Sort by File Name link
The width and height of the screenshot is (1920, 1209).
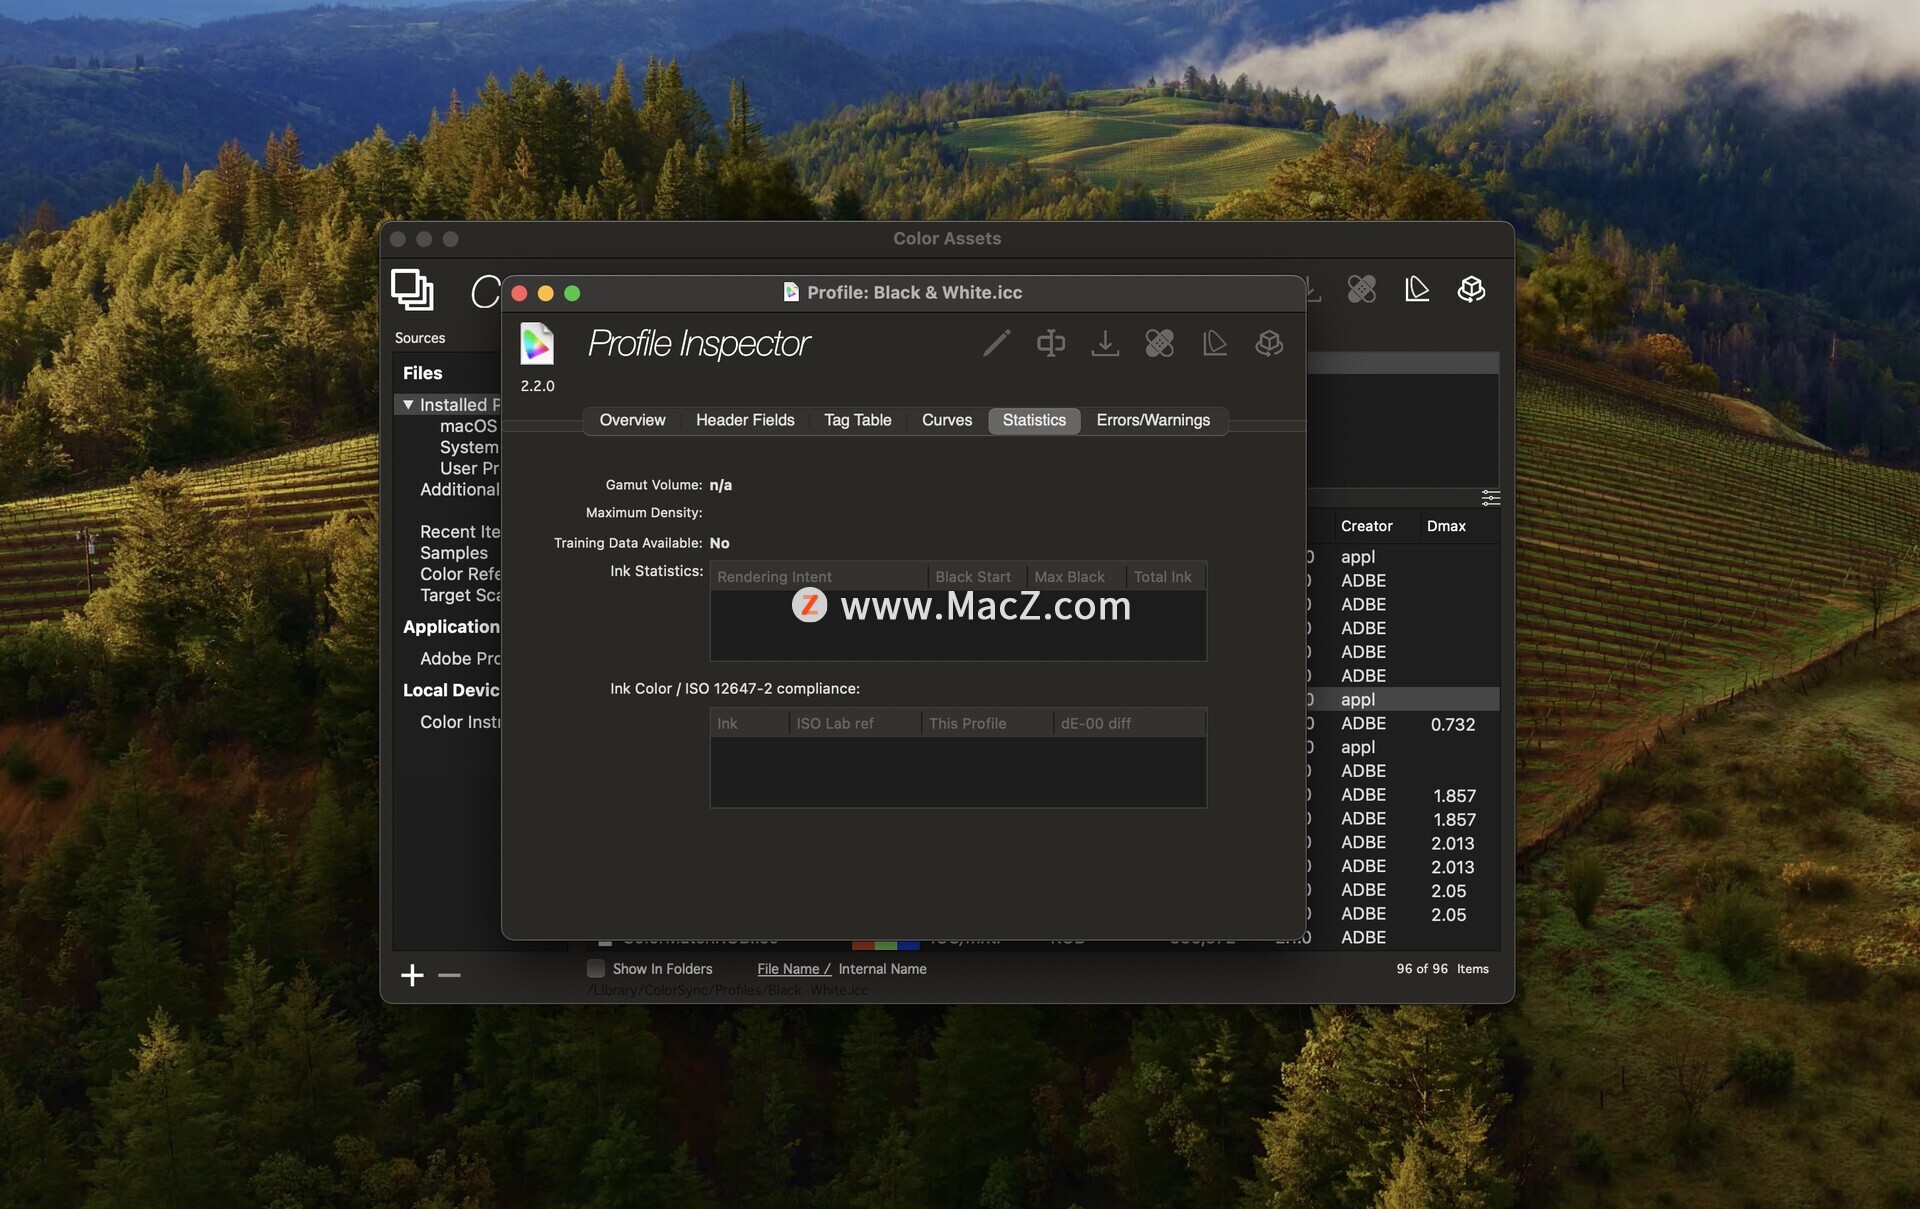794,968
